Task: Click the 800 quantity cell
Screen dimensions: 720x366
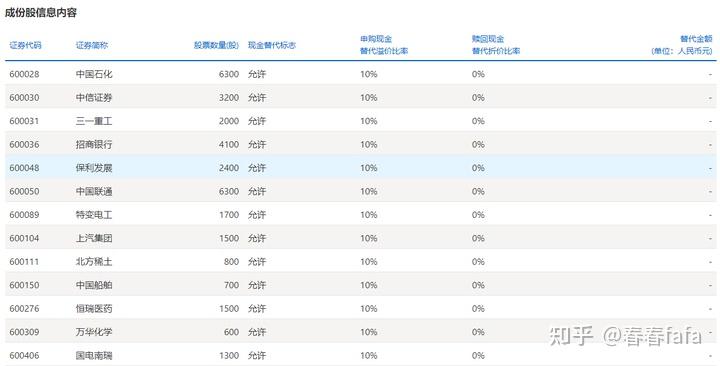Action: tap(231, 261)
